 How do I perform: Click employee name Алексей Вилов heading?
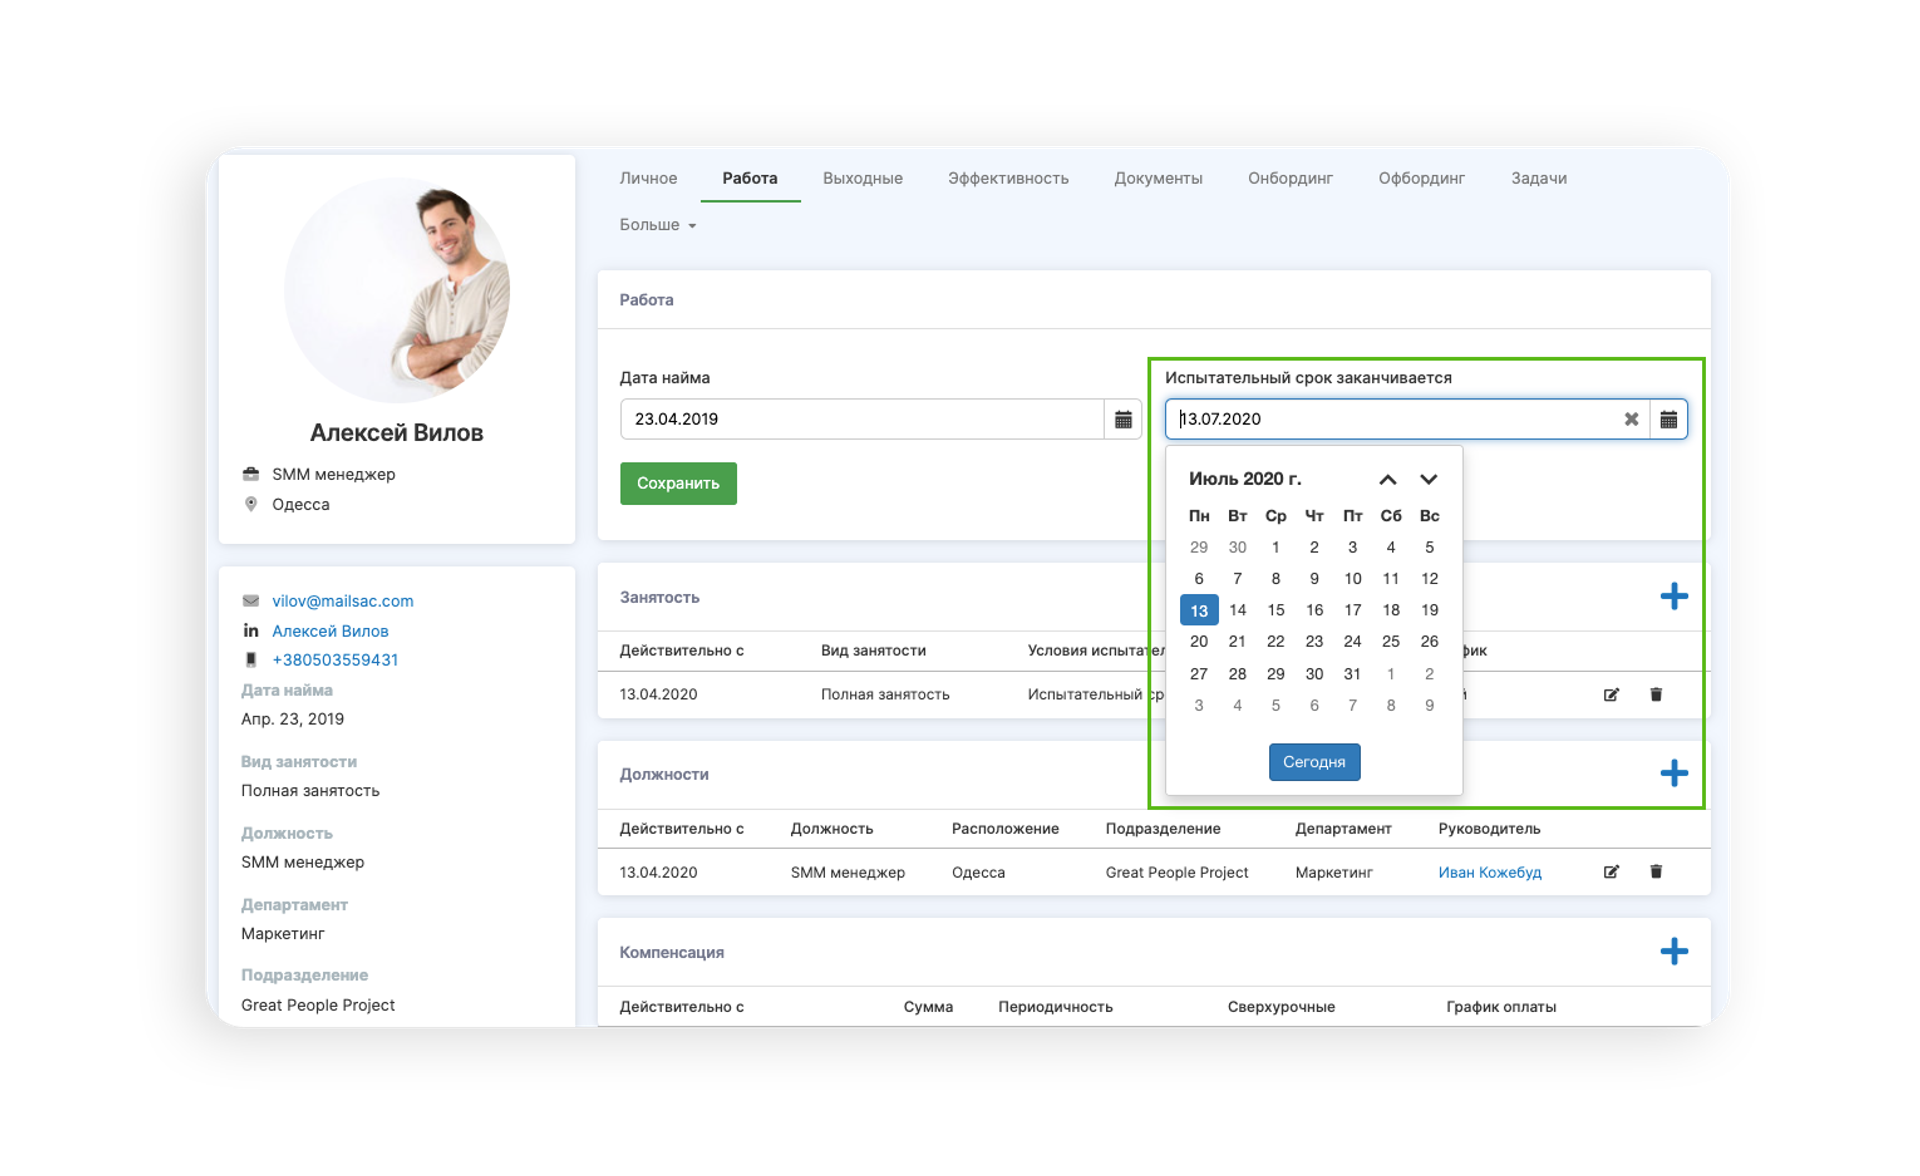click(x=397, y=433)
